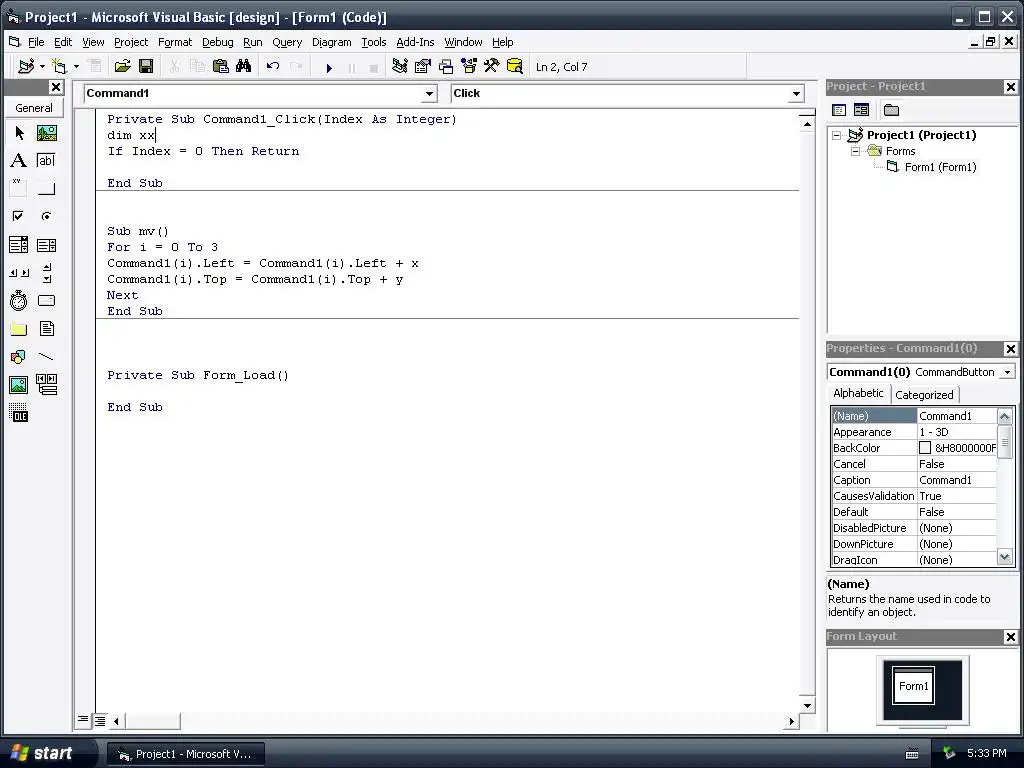
Task: Select the DirListBox folder tool
Action: 19,328
